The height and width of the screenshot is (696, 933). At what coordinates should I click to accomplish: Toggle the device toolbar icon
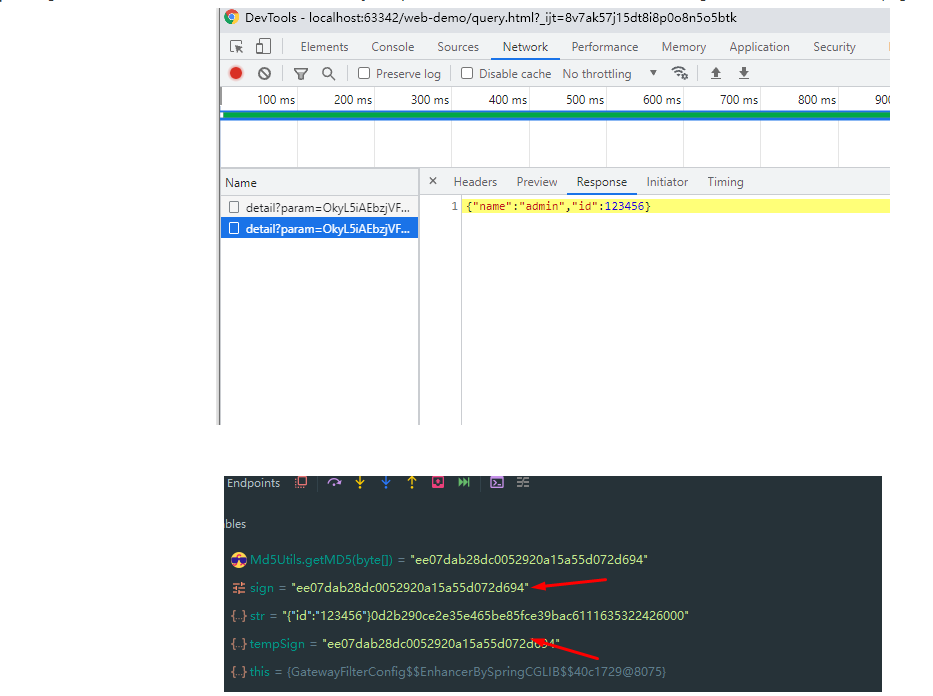click(263, 46)
